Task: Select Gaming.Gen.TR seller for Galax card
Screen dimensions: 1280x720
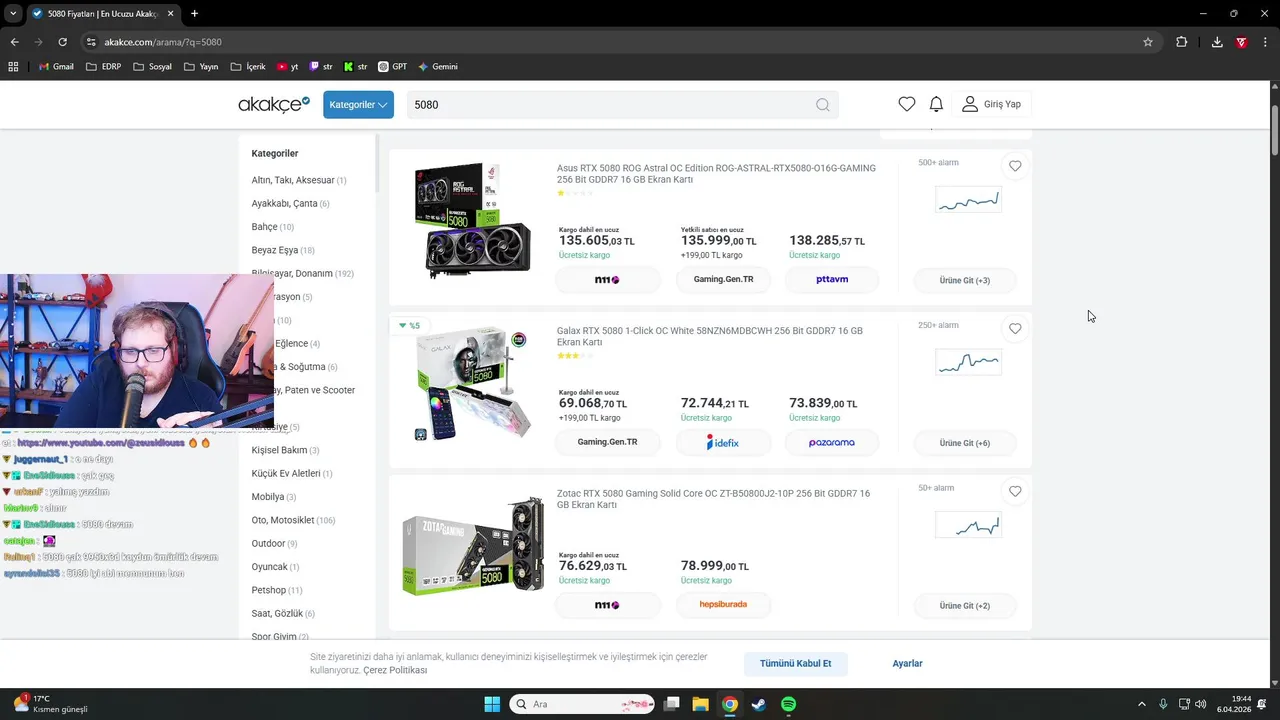Action: tap(607, 442)
